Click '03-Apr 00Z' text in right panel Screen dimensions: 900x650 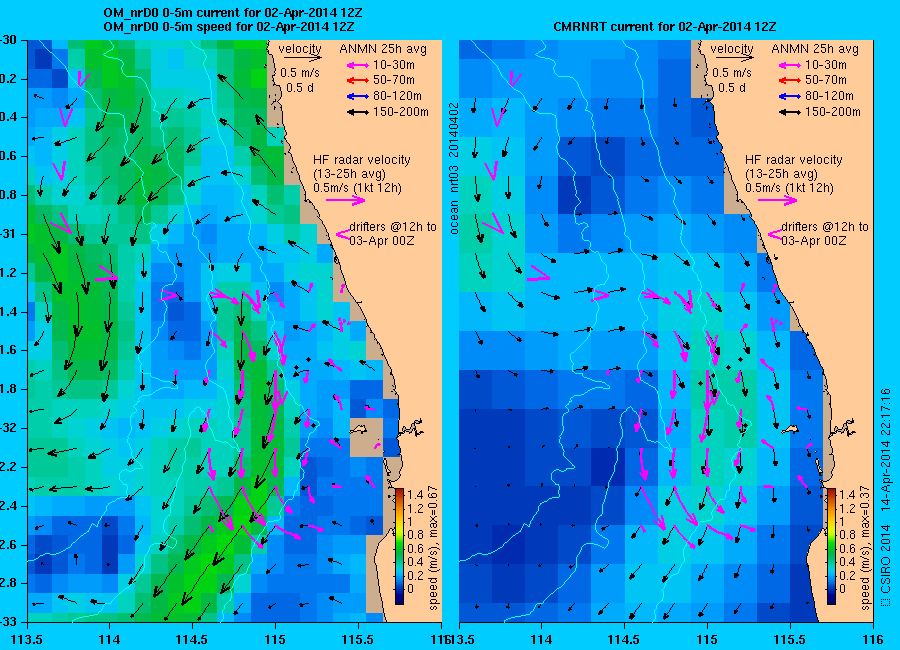(814, 241)
